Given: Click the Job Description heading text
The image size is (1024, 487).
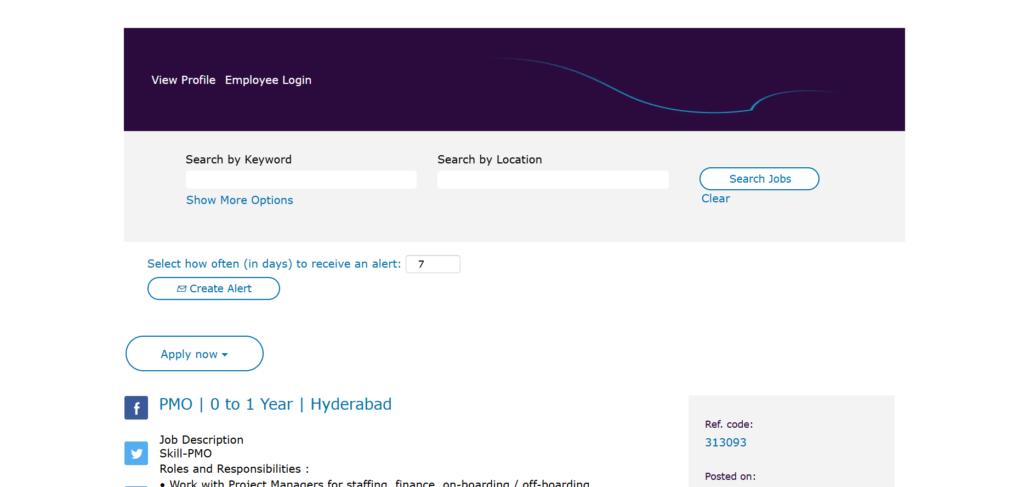Looking at the screenshot, I should click(x=201, y=439).
